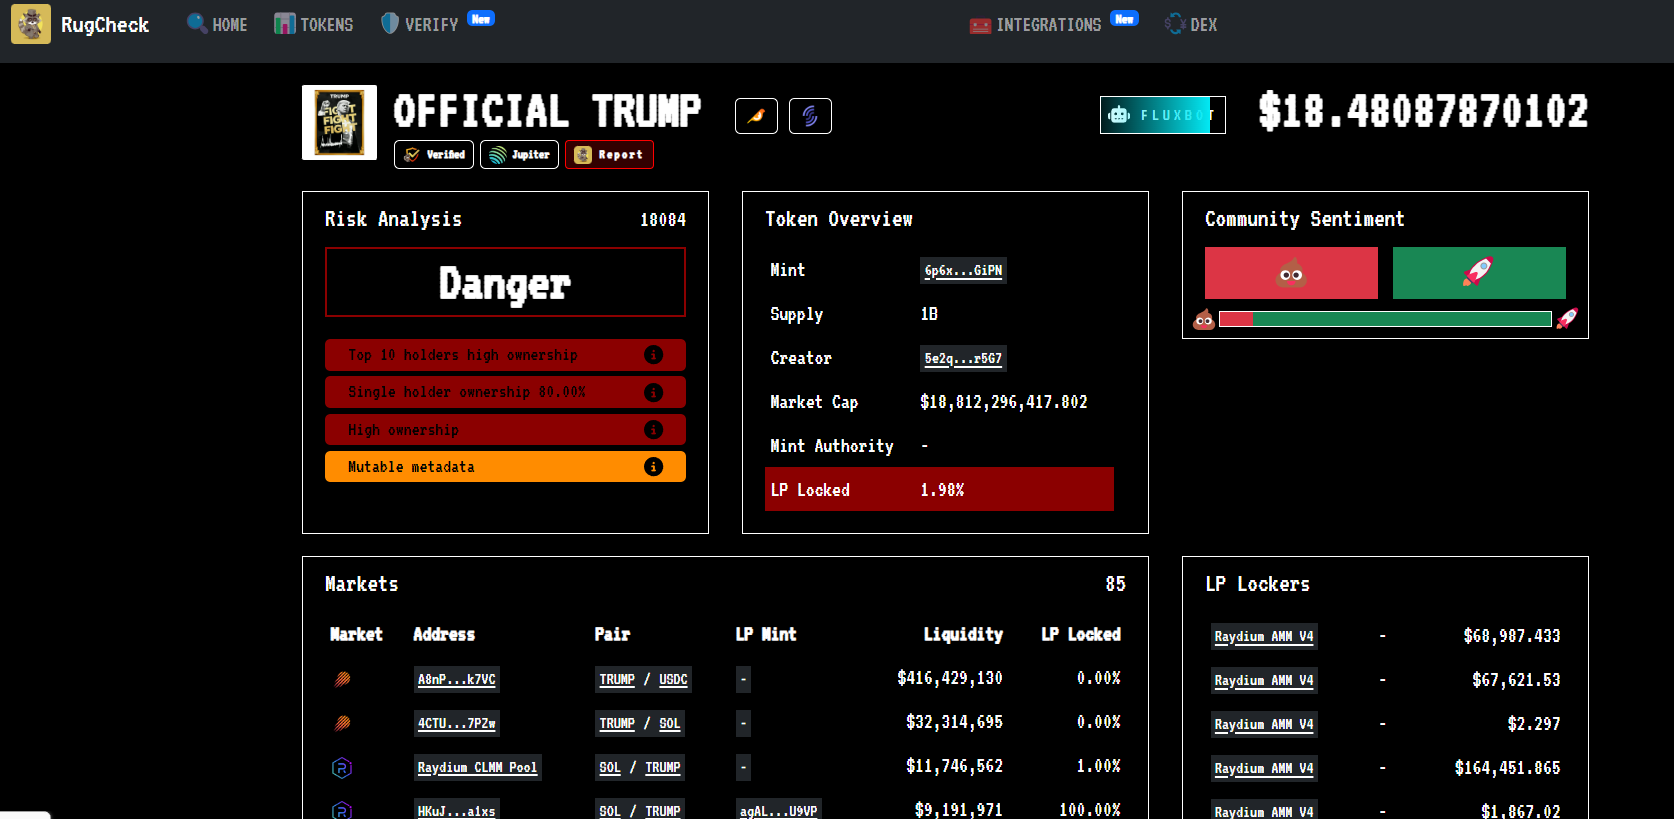Open the Raydium CLMM Pool link
1674x819 pixels.
tap(477, 768)
